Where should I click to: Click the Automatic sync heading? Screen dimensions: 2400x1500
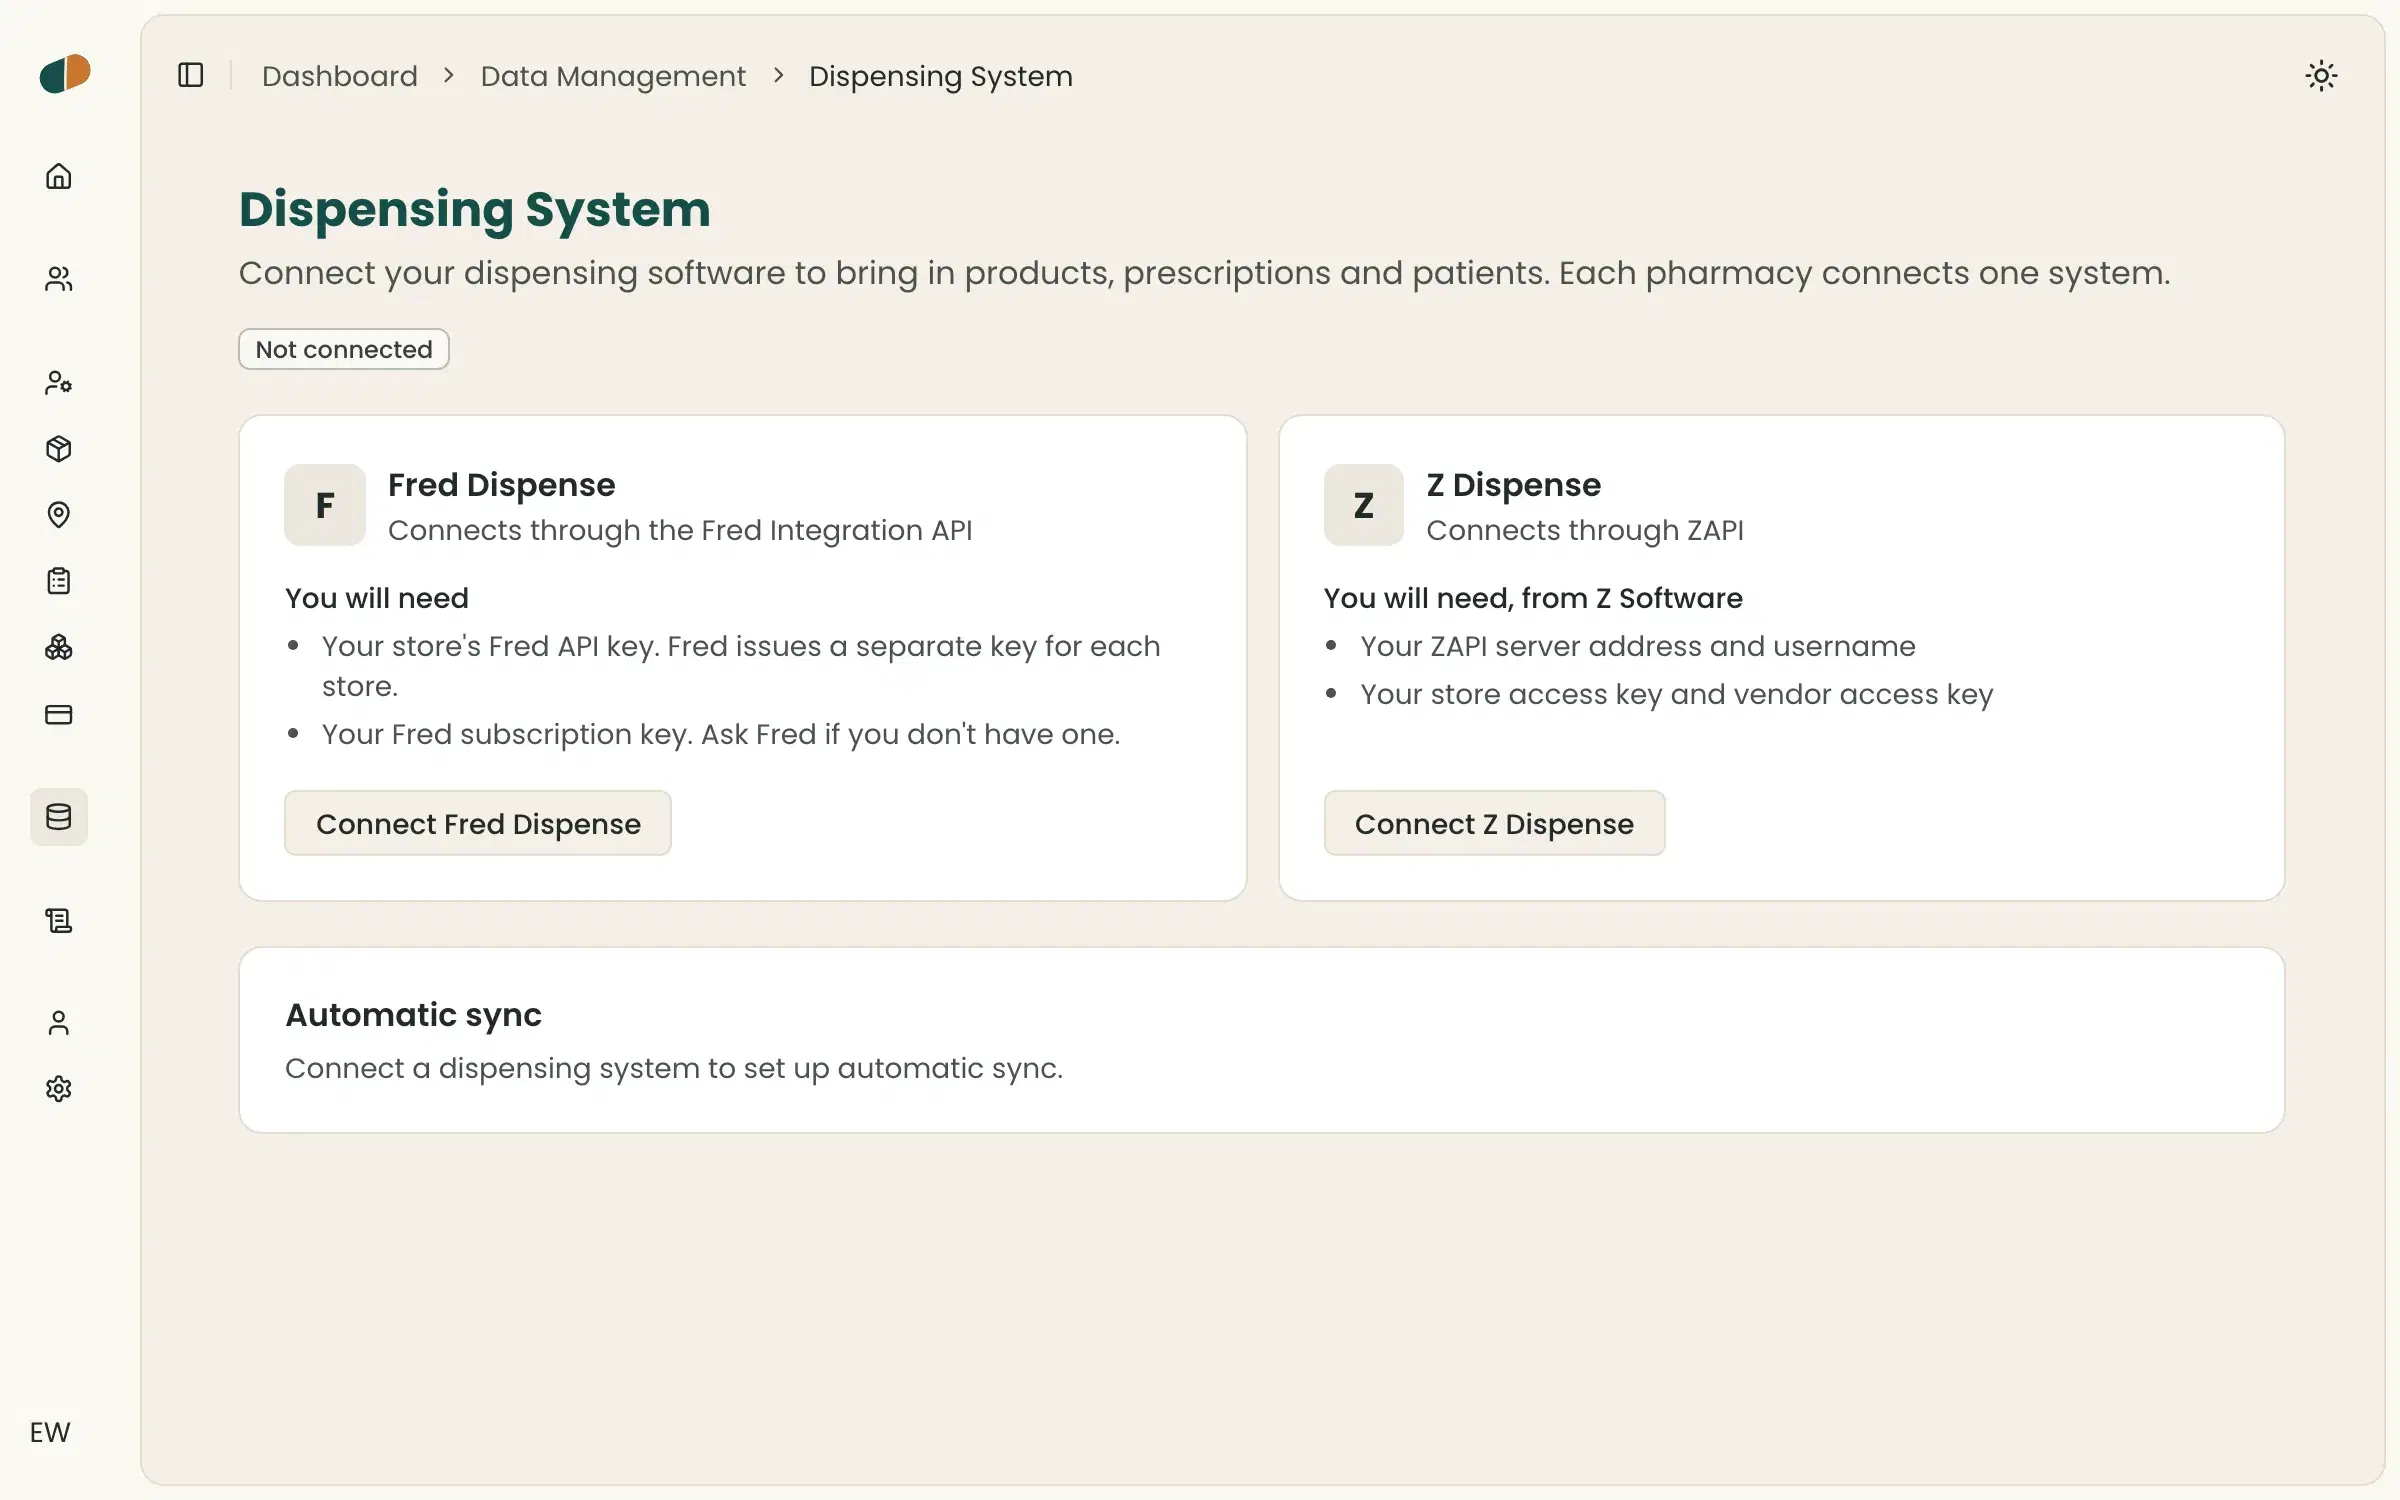(x=413, y=1015)
